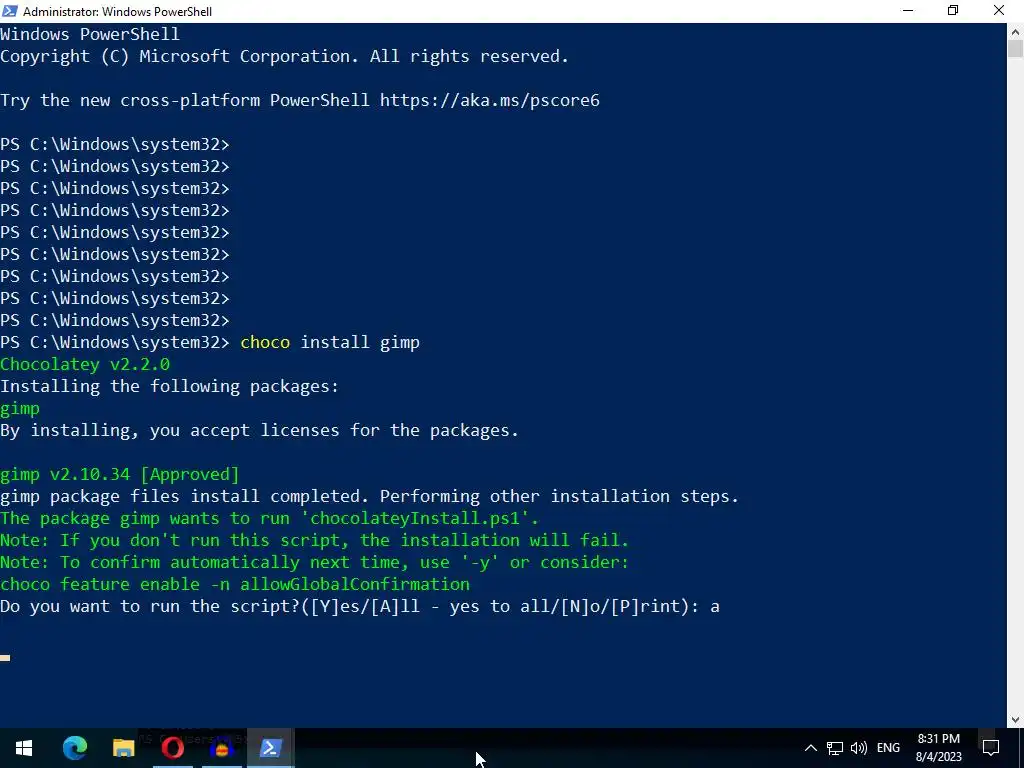This screenshot has width=1024, height=768.
Task: Click the 'Installing the following packages:' line
Action: (170, 386)
